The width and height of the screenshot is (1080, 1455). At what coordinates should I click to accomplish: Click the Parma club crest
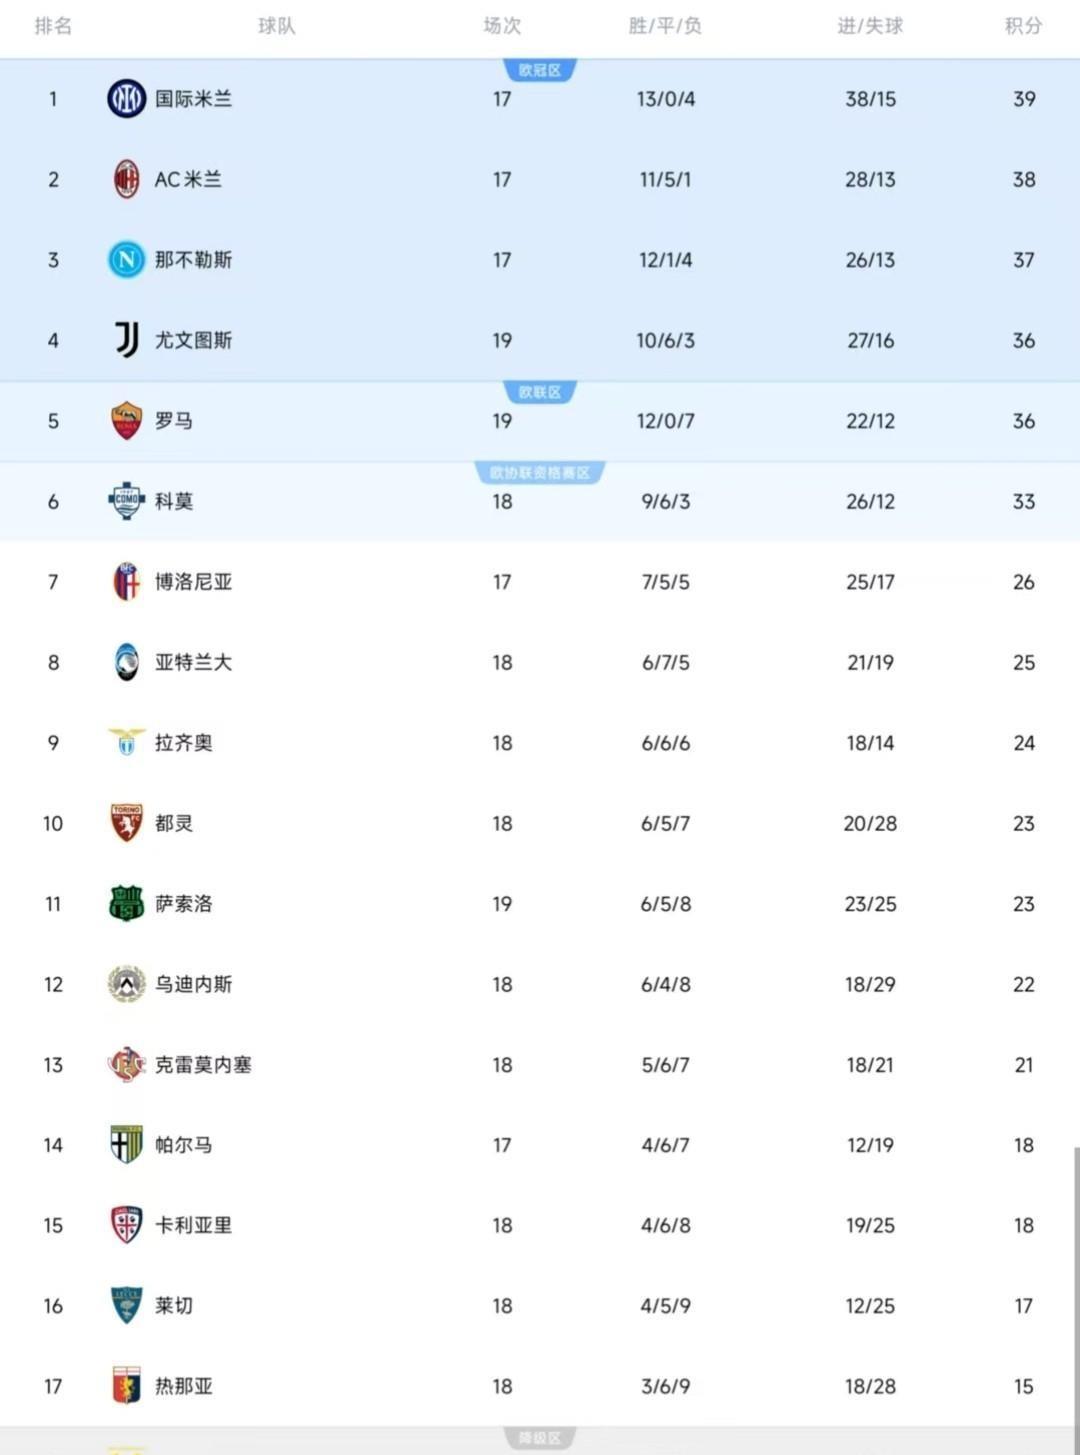(126, 1145)
